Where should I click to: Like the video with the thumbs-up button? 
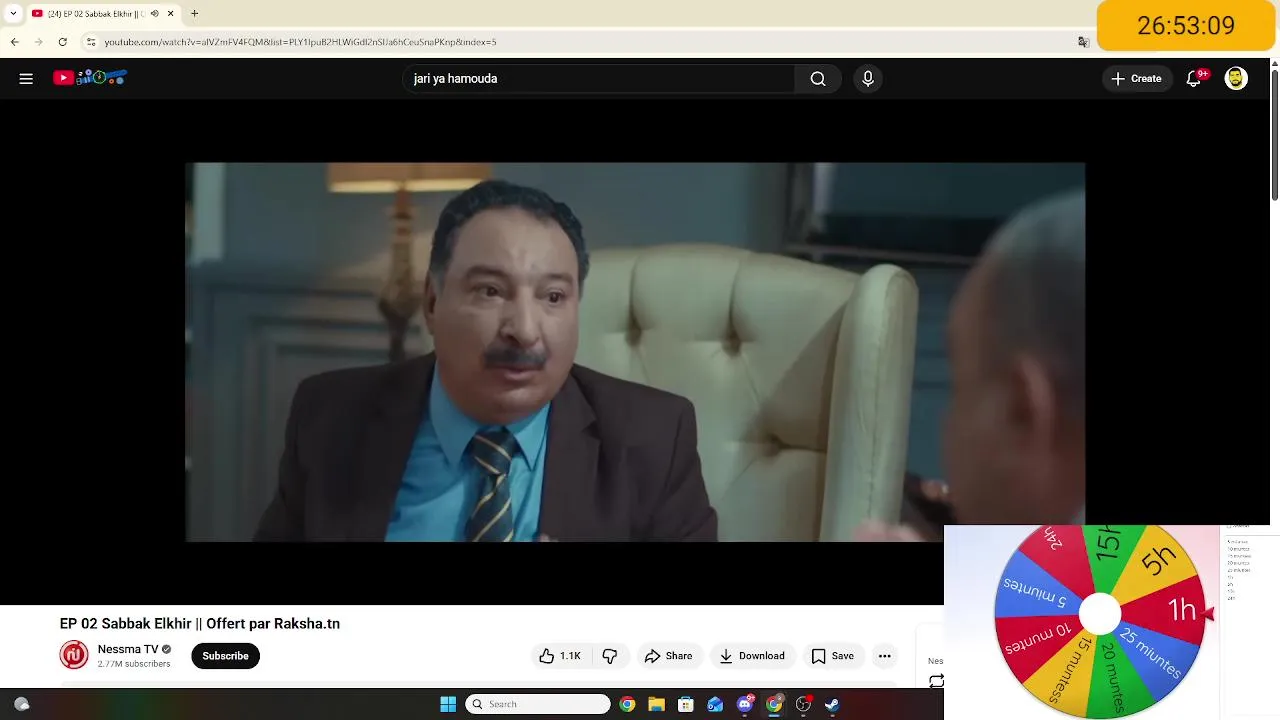coord(560,656)
